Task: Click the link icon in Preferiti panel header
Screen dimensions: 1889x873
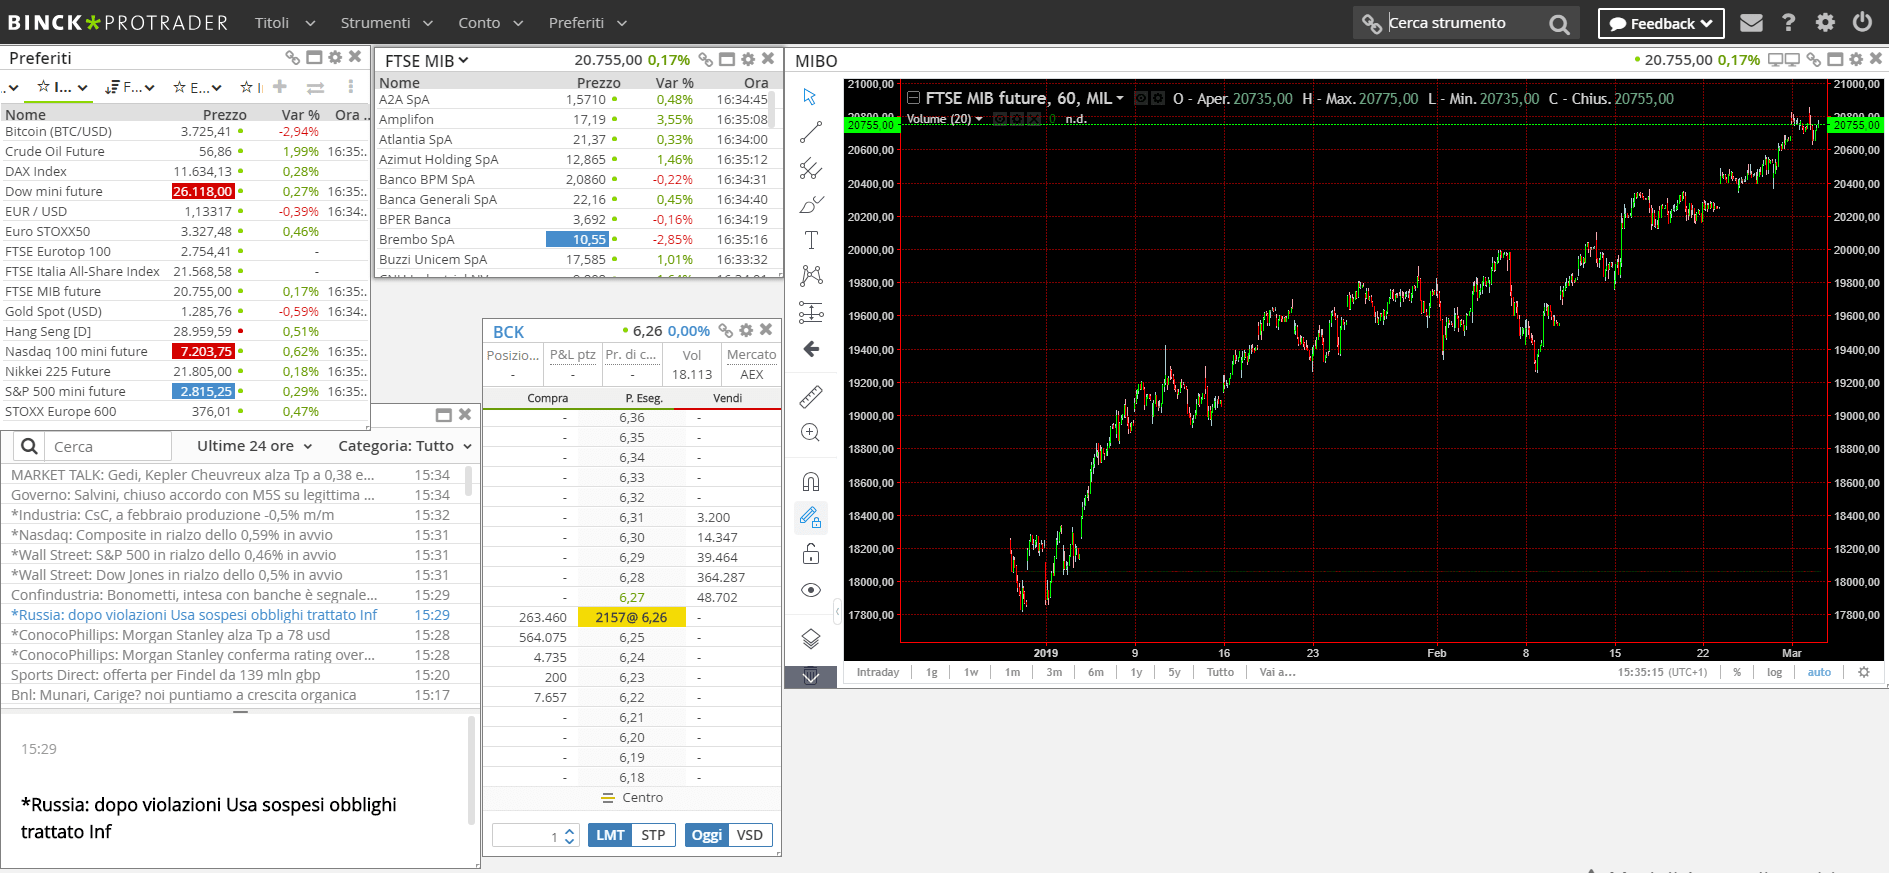Action: coord(293,58)
